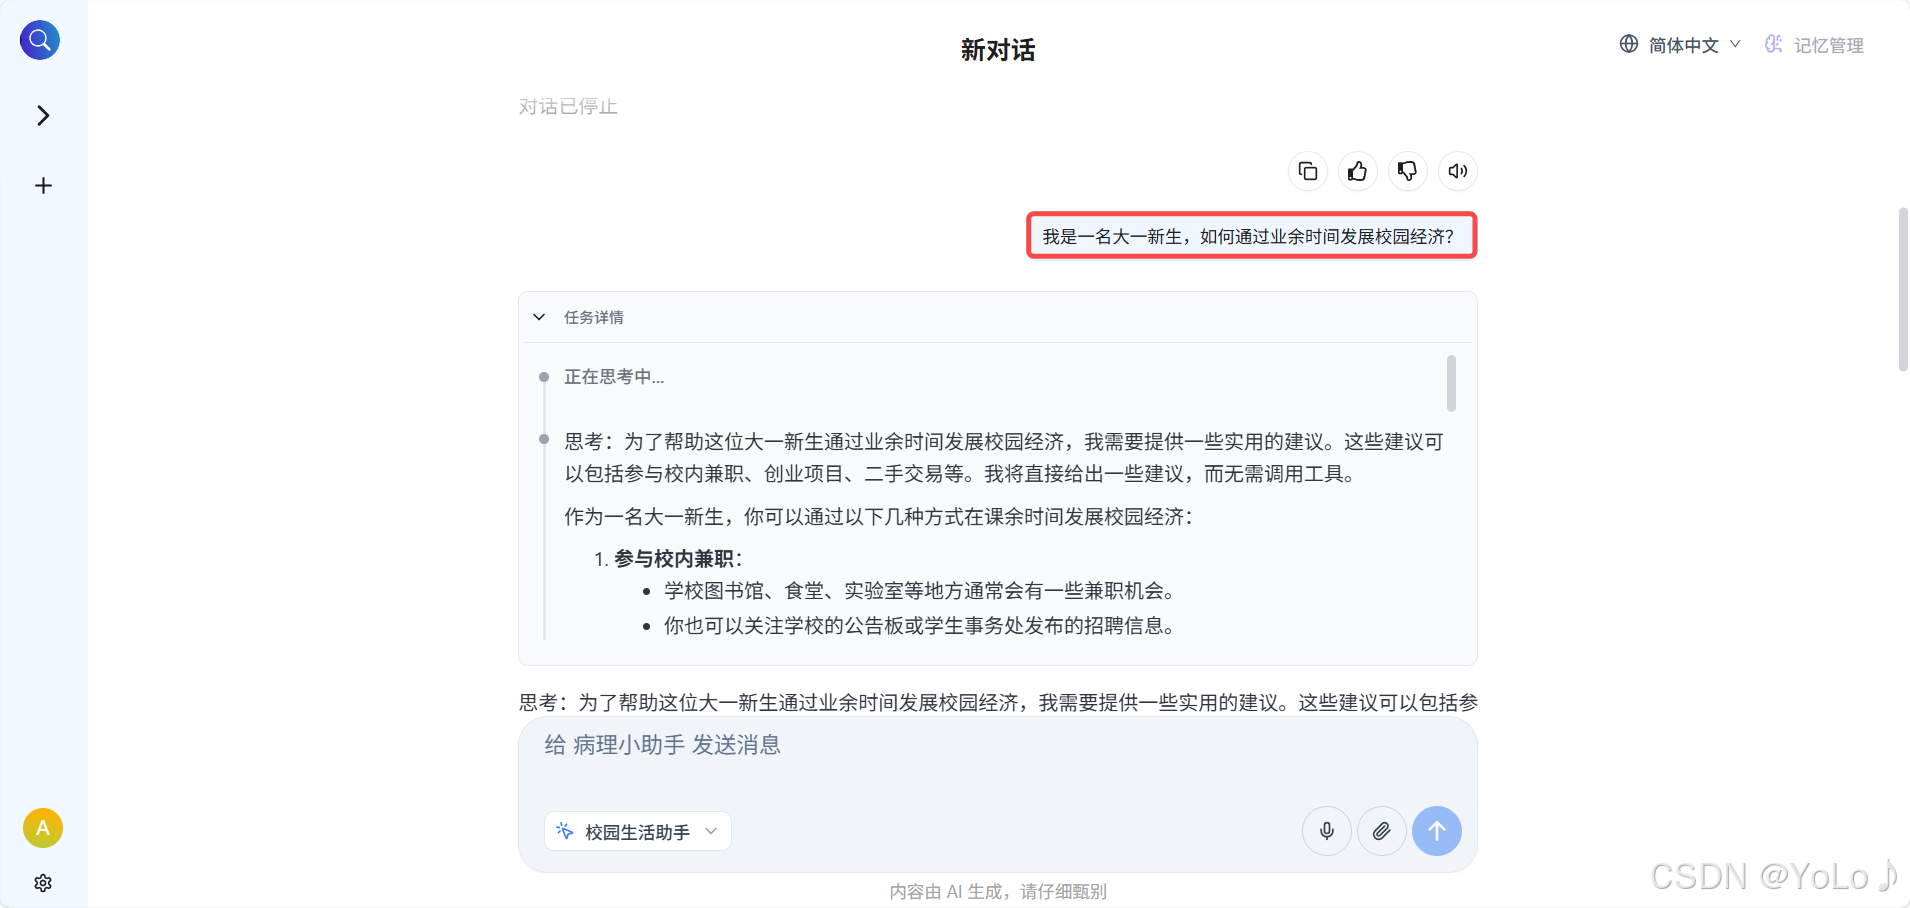Viewport: 1910px width, 908px height.
Task: Click the 任务详情 header label
Action: [594, 317]
